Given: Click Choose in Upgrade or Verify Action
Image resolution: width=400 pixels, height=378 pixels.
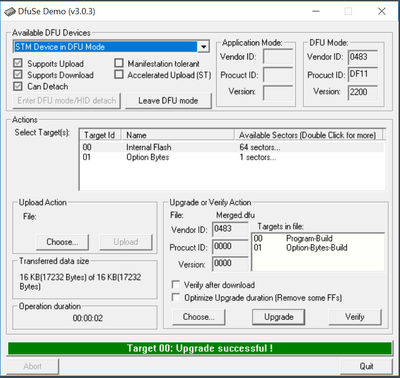Looking at the screenshot, I should click(199, 317).
